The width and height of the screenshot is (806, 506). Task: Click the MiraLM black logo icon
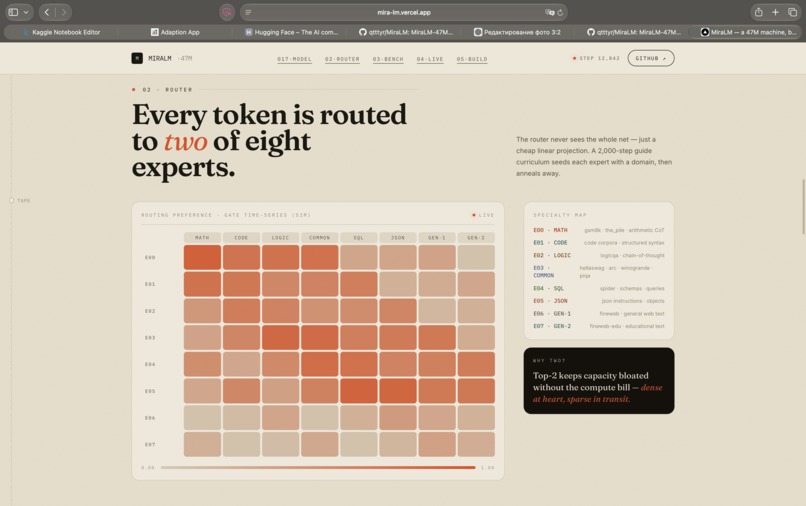pos(137,58)
